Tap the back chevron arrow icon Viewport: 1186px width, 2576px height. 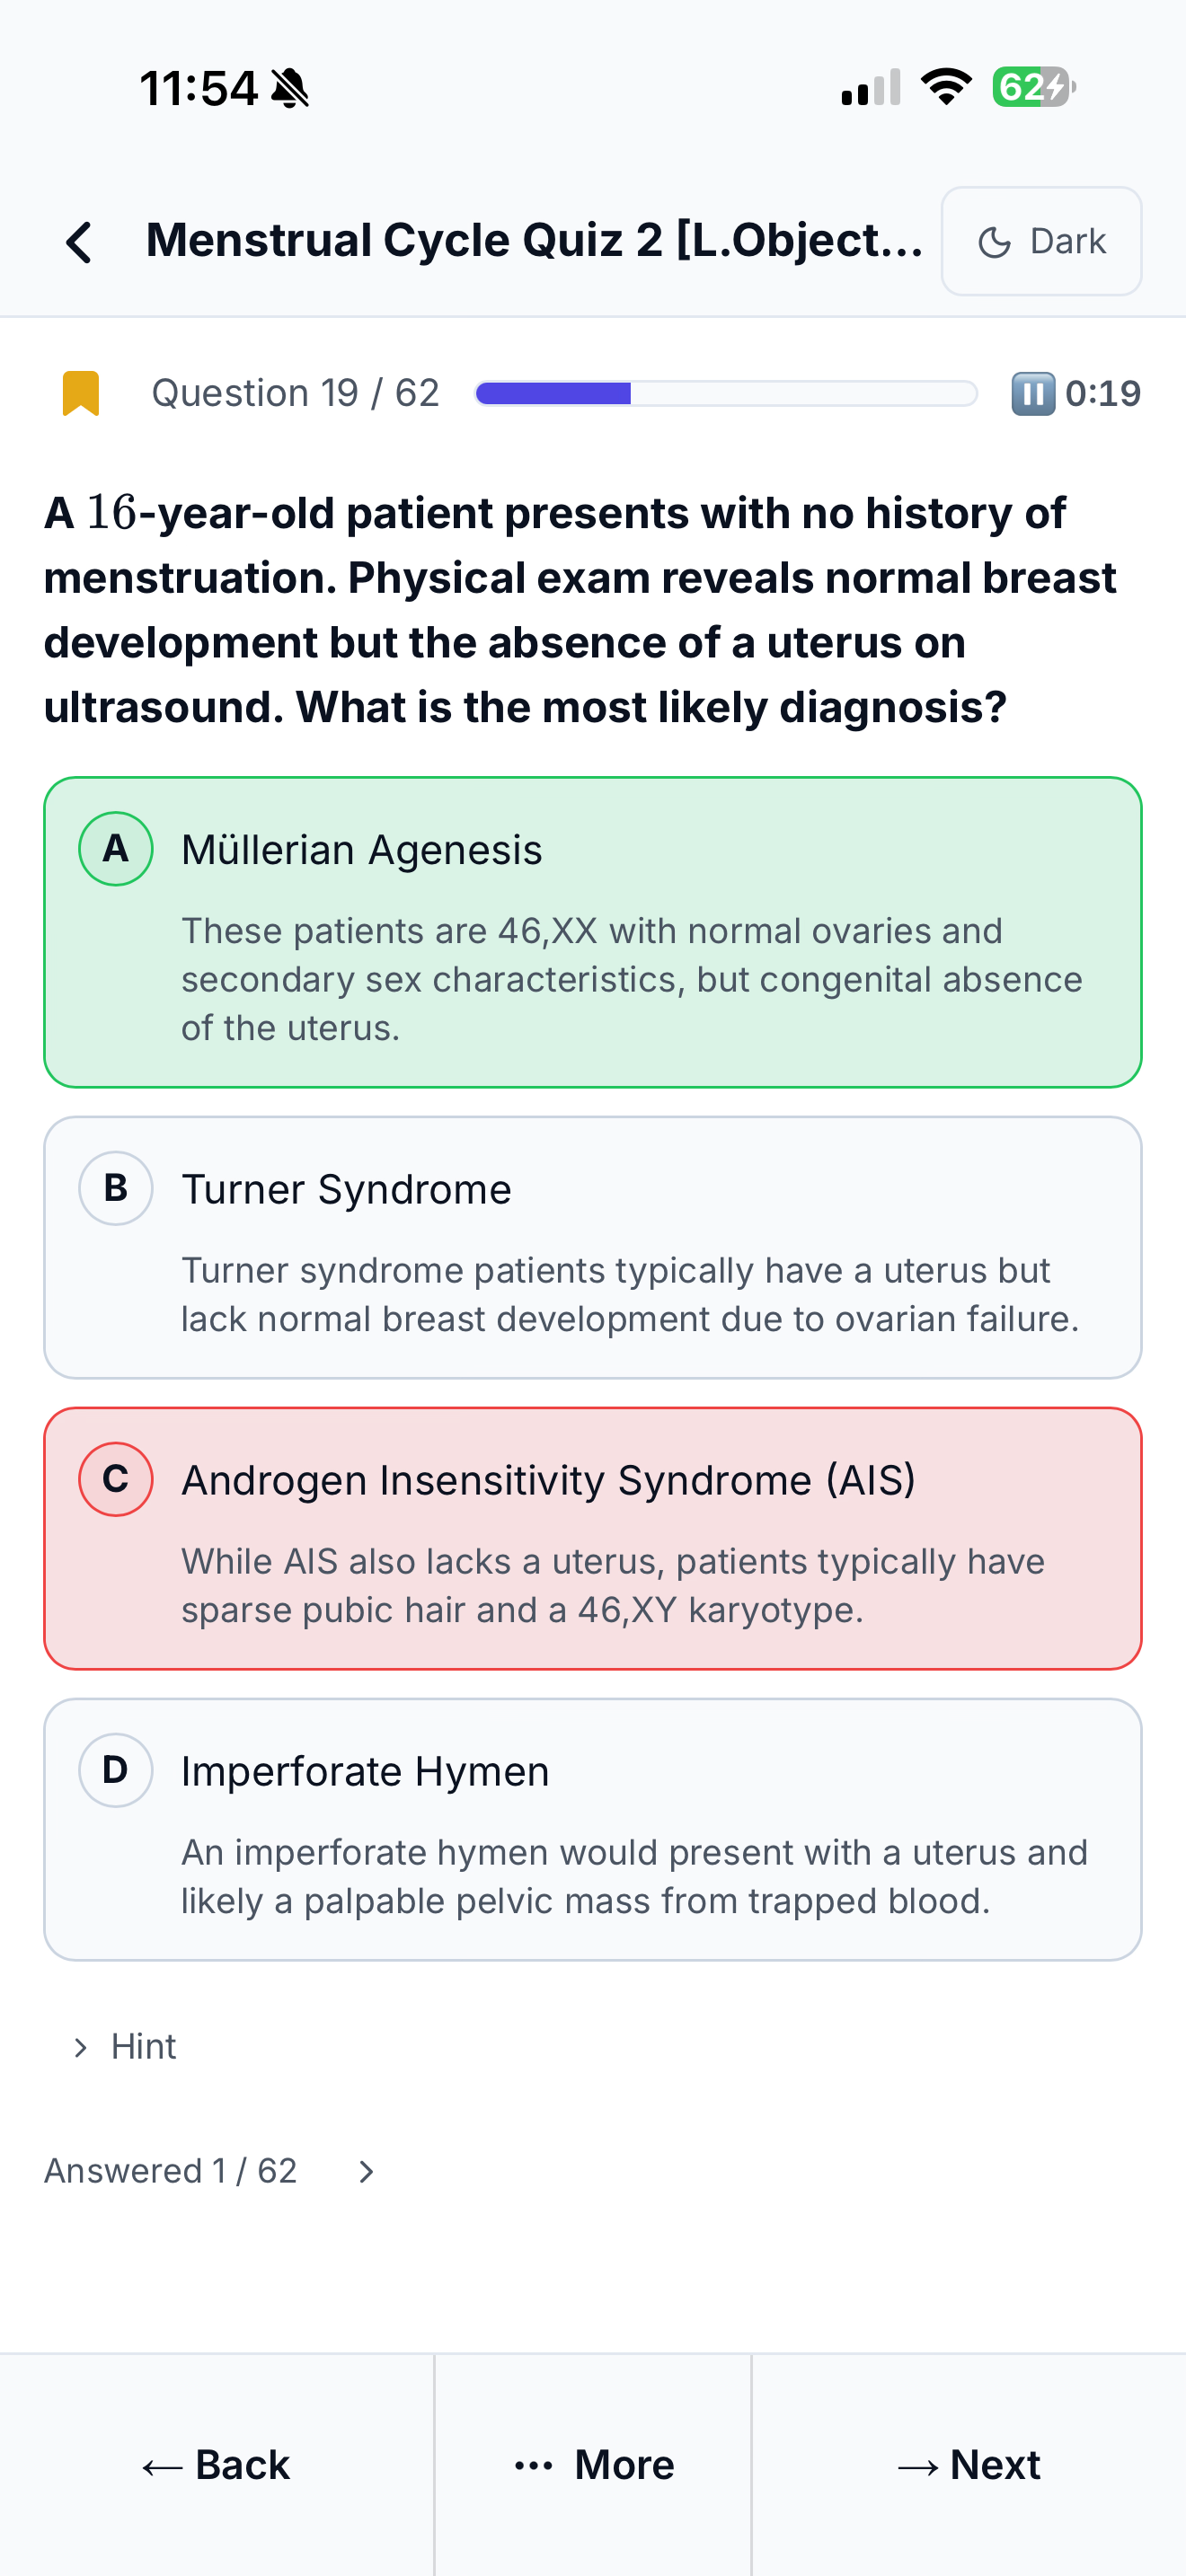click(79, 242)
